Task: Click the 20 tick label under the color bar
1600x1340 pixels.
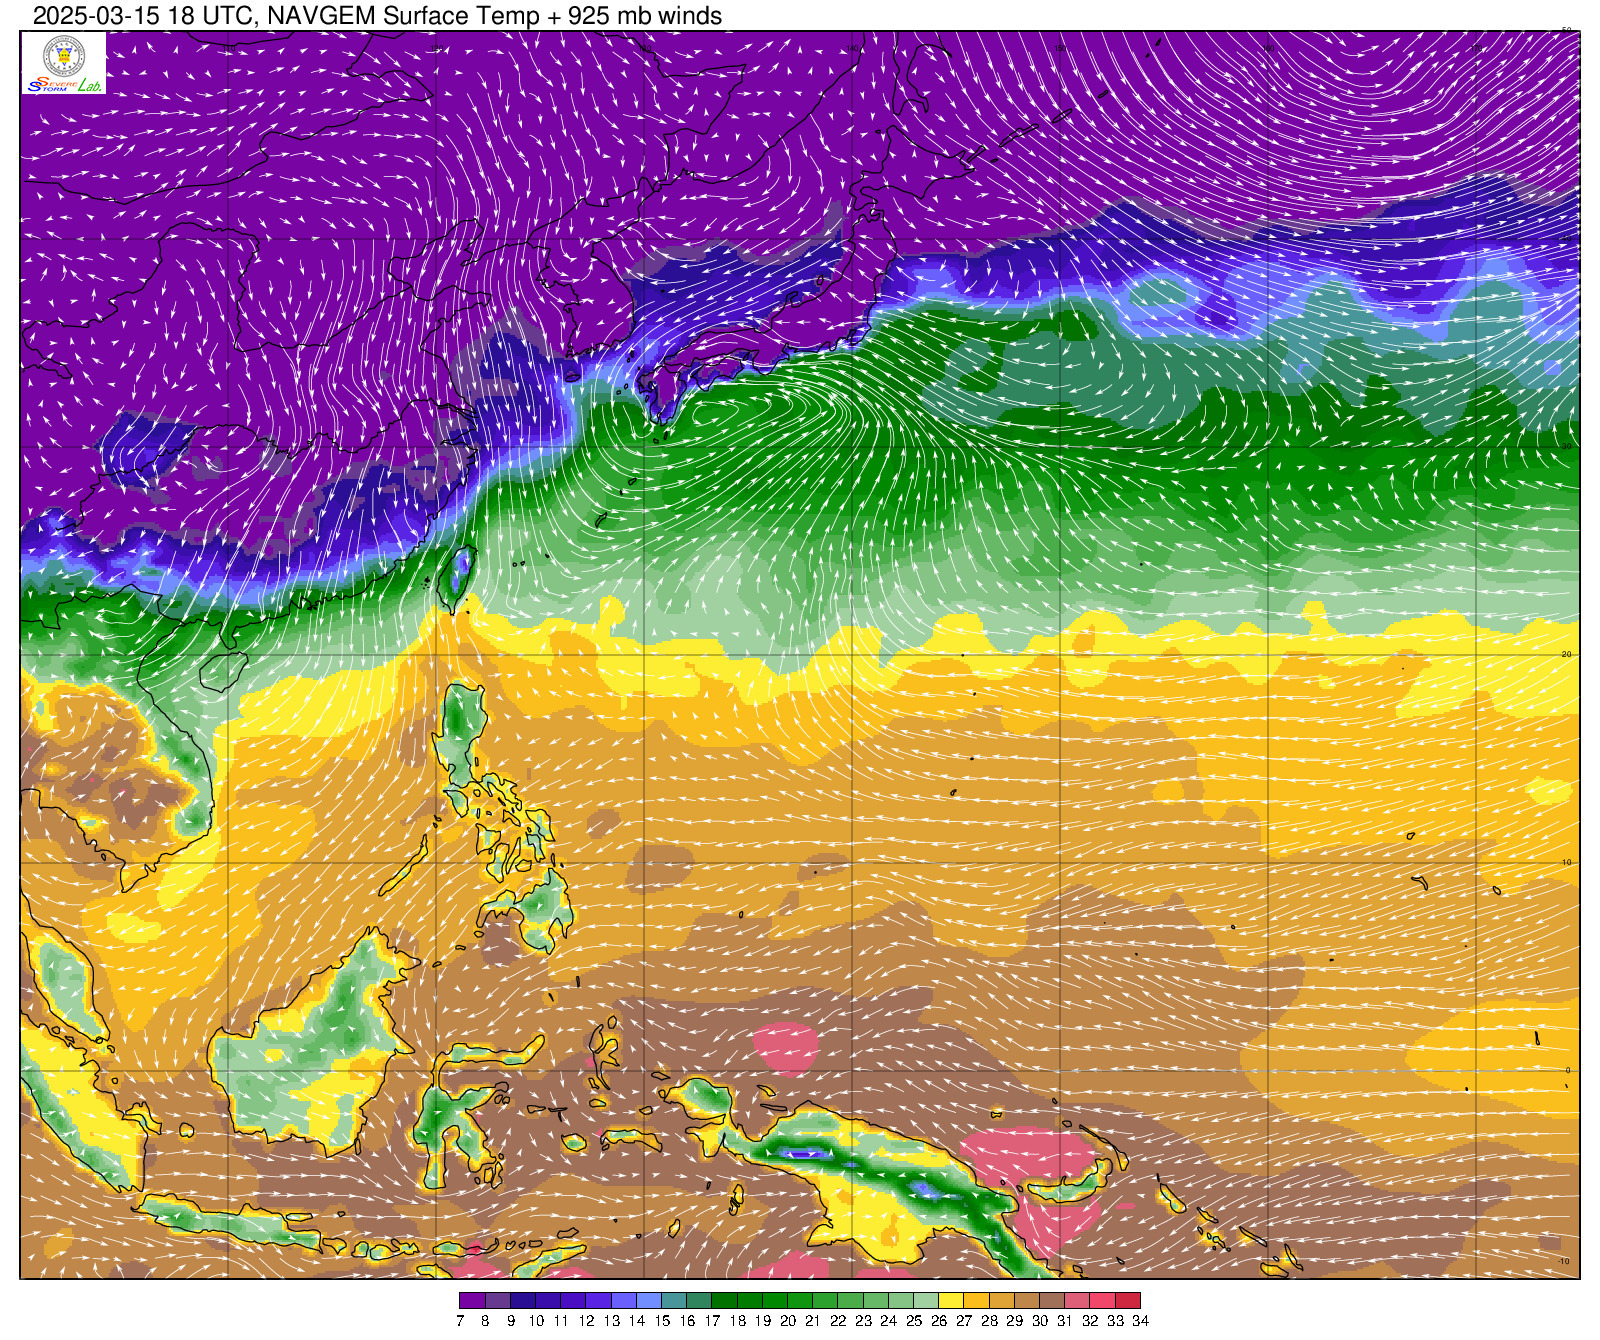Action: click(x=788, y=1321)
